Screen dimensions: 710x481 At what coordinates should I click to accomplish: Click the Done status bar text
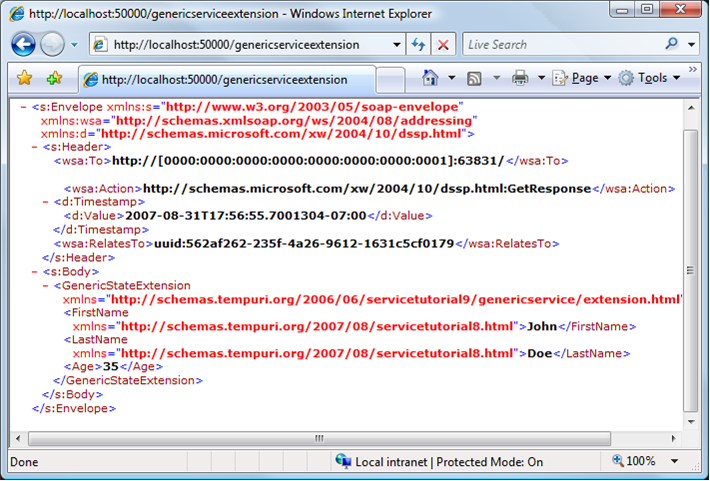pos(24,462)
